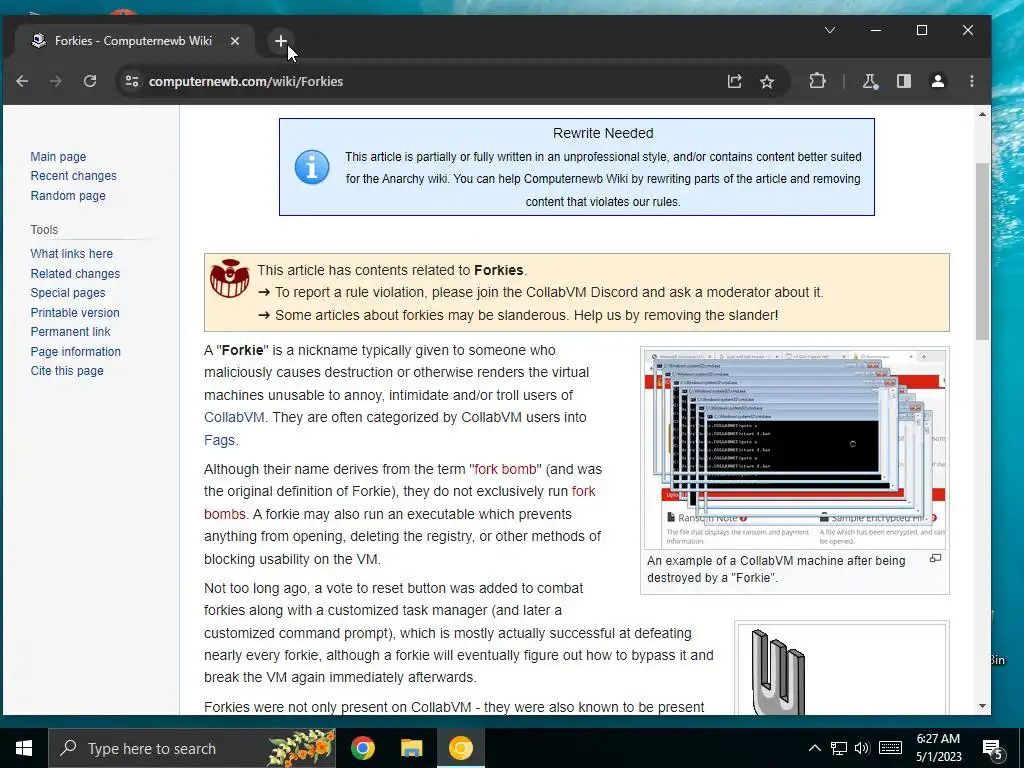Click the taskbar search box

tap(192, 748)
